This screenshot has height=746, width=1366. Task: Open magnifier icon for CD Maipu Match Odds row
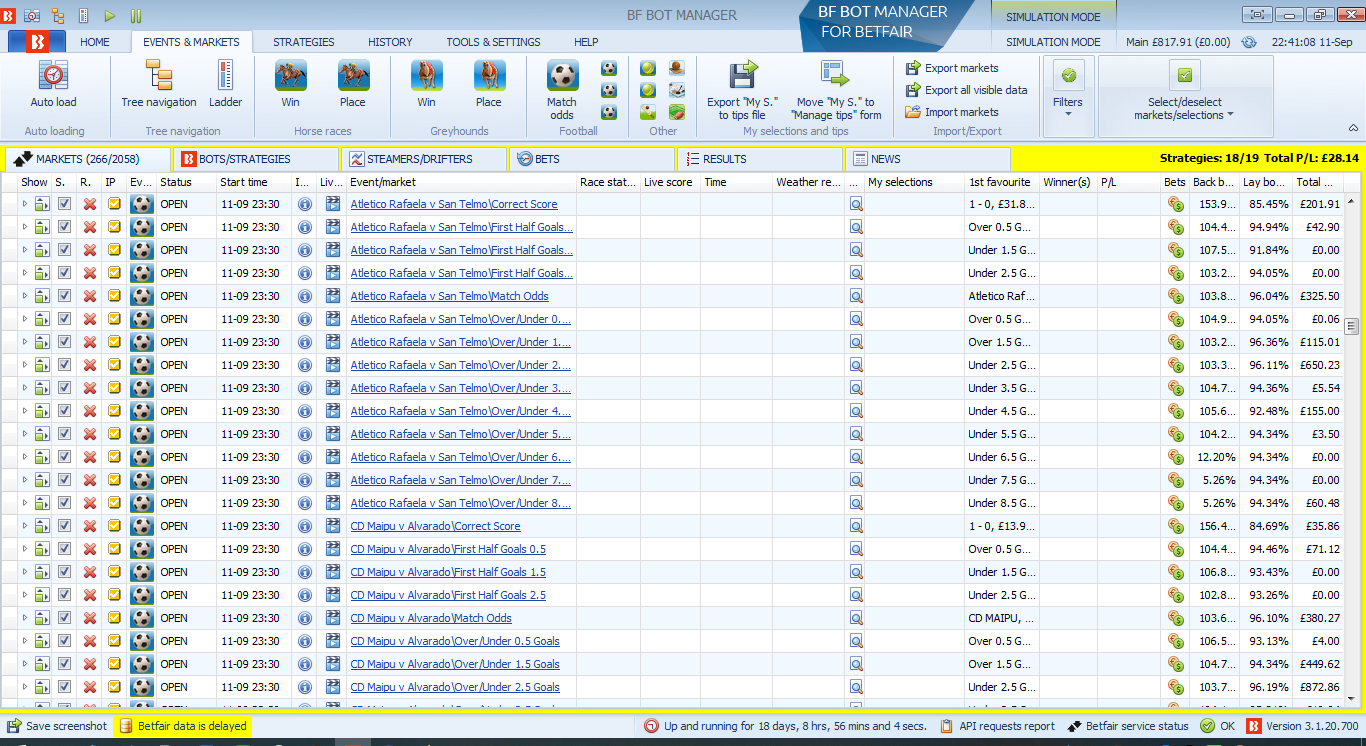click(x=856, y=618)
